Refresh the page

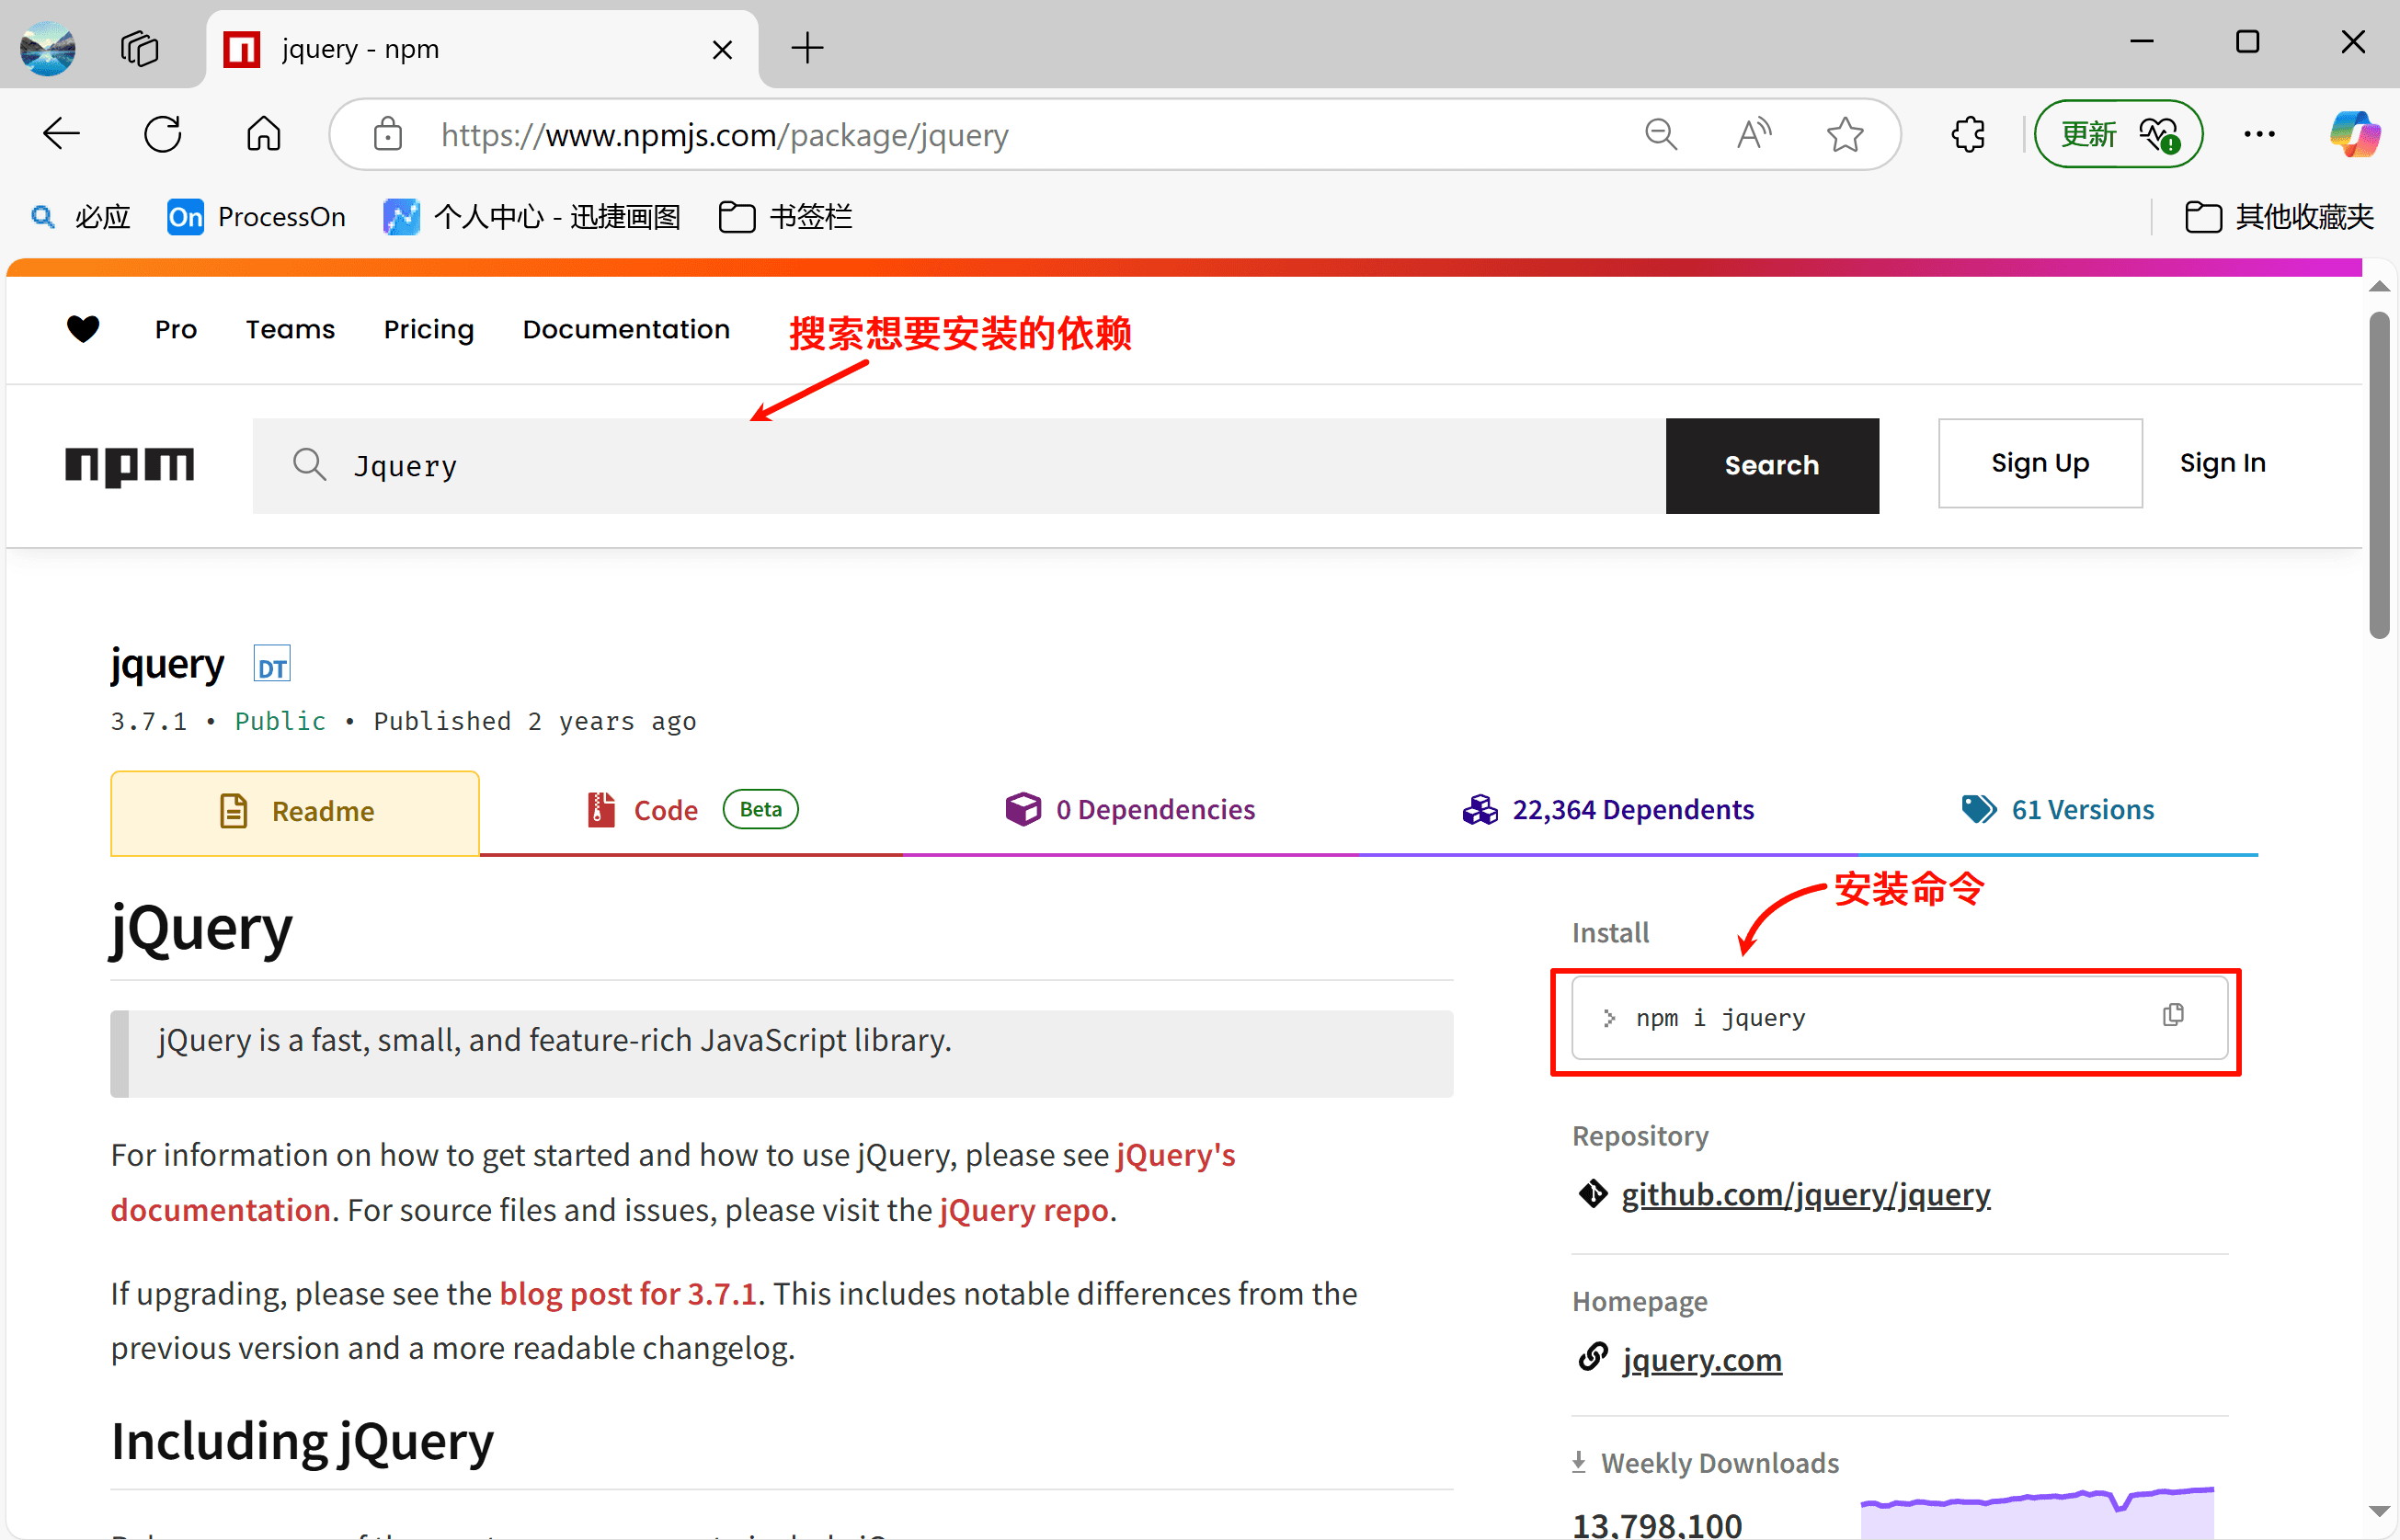tap(163, 134)
